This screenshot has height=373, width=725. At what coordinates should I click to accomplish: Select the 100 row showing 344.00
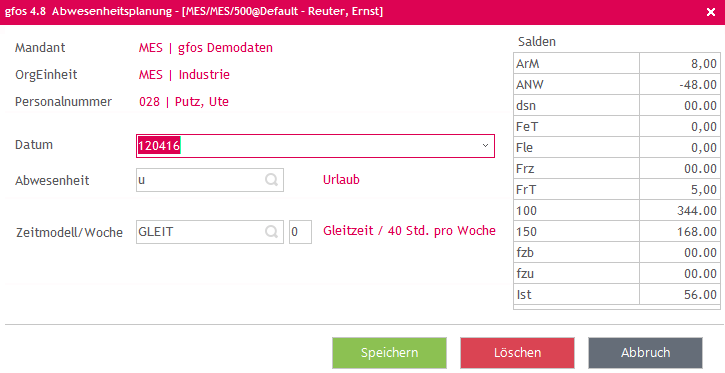pos(617,211)
